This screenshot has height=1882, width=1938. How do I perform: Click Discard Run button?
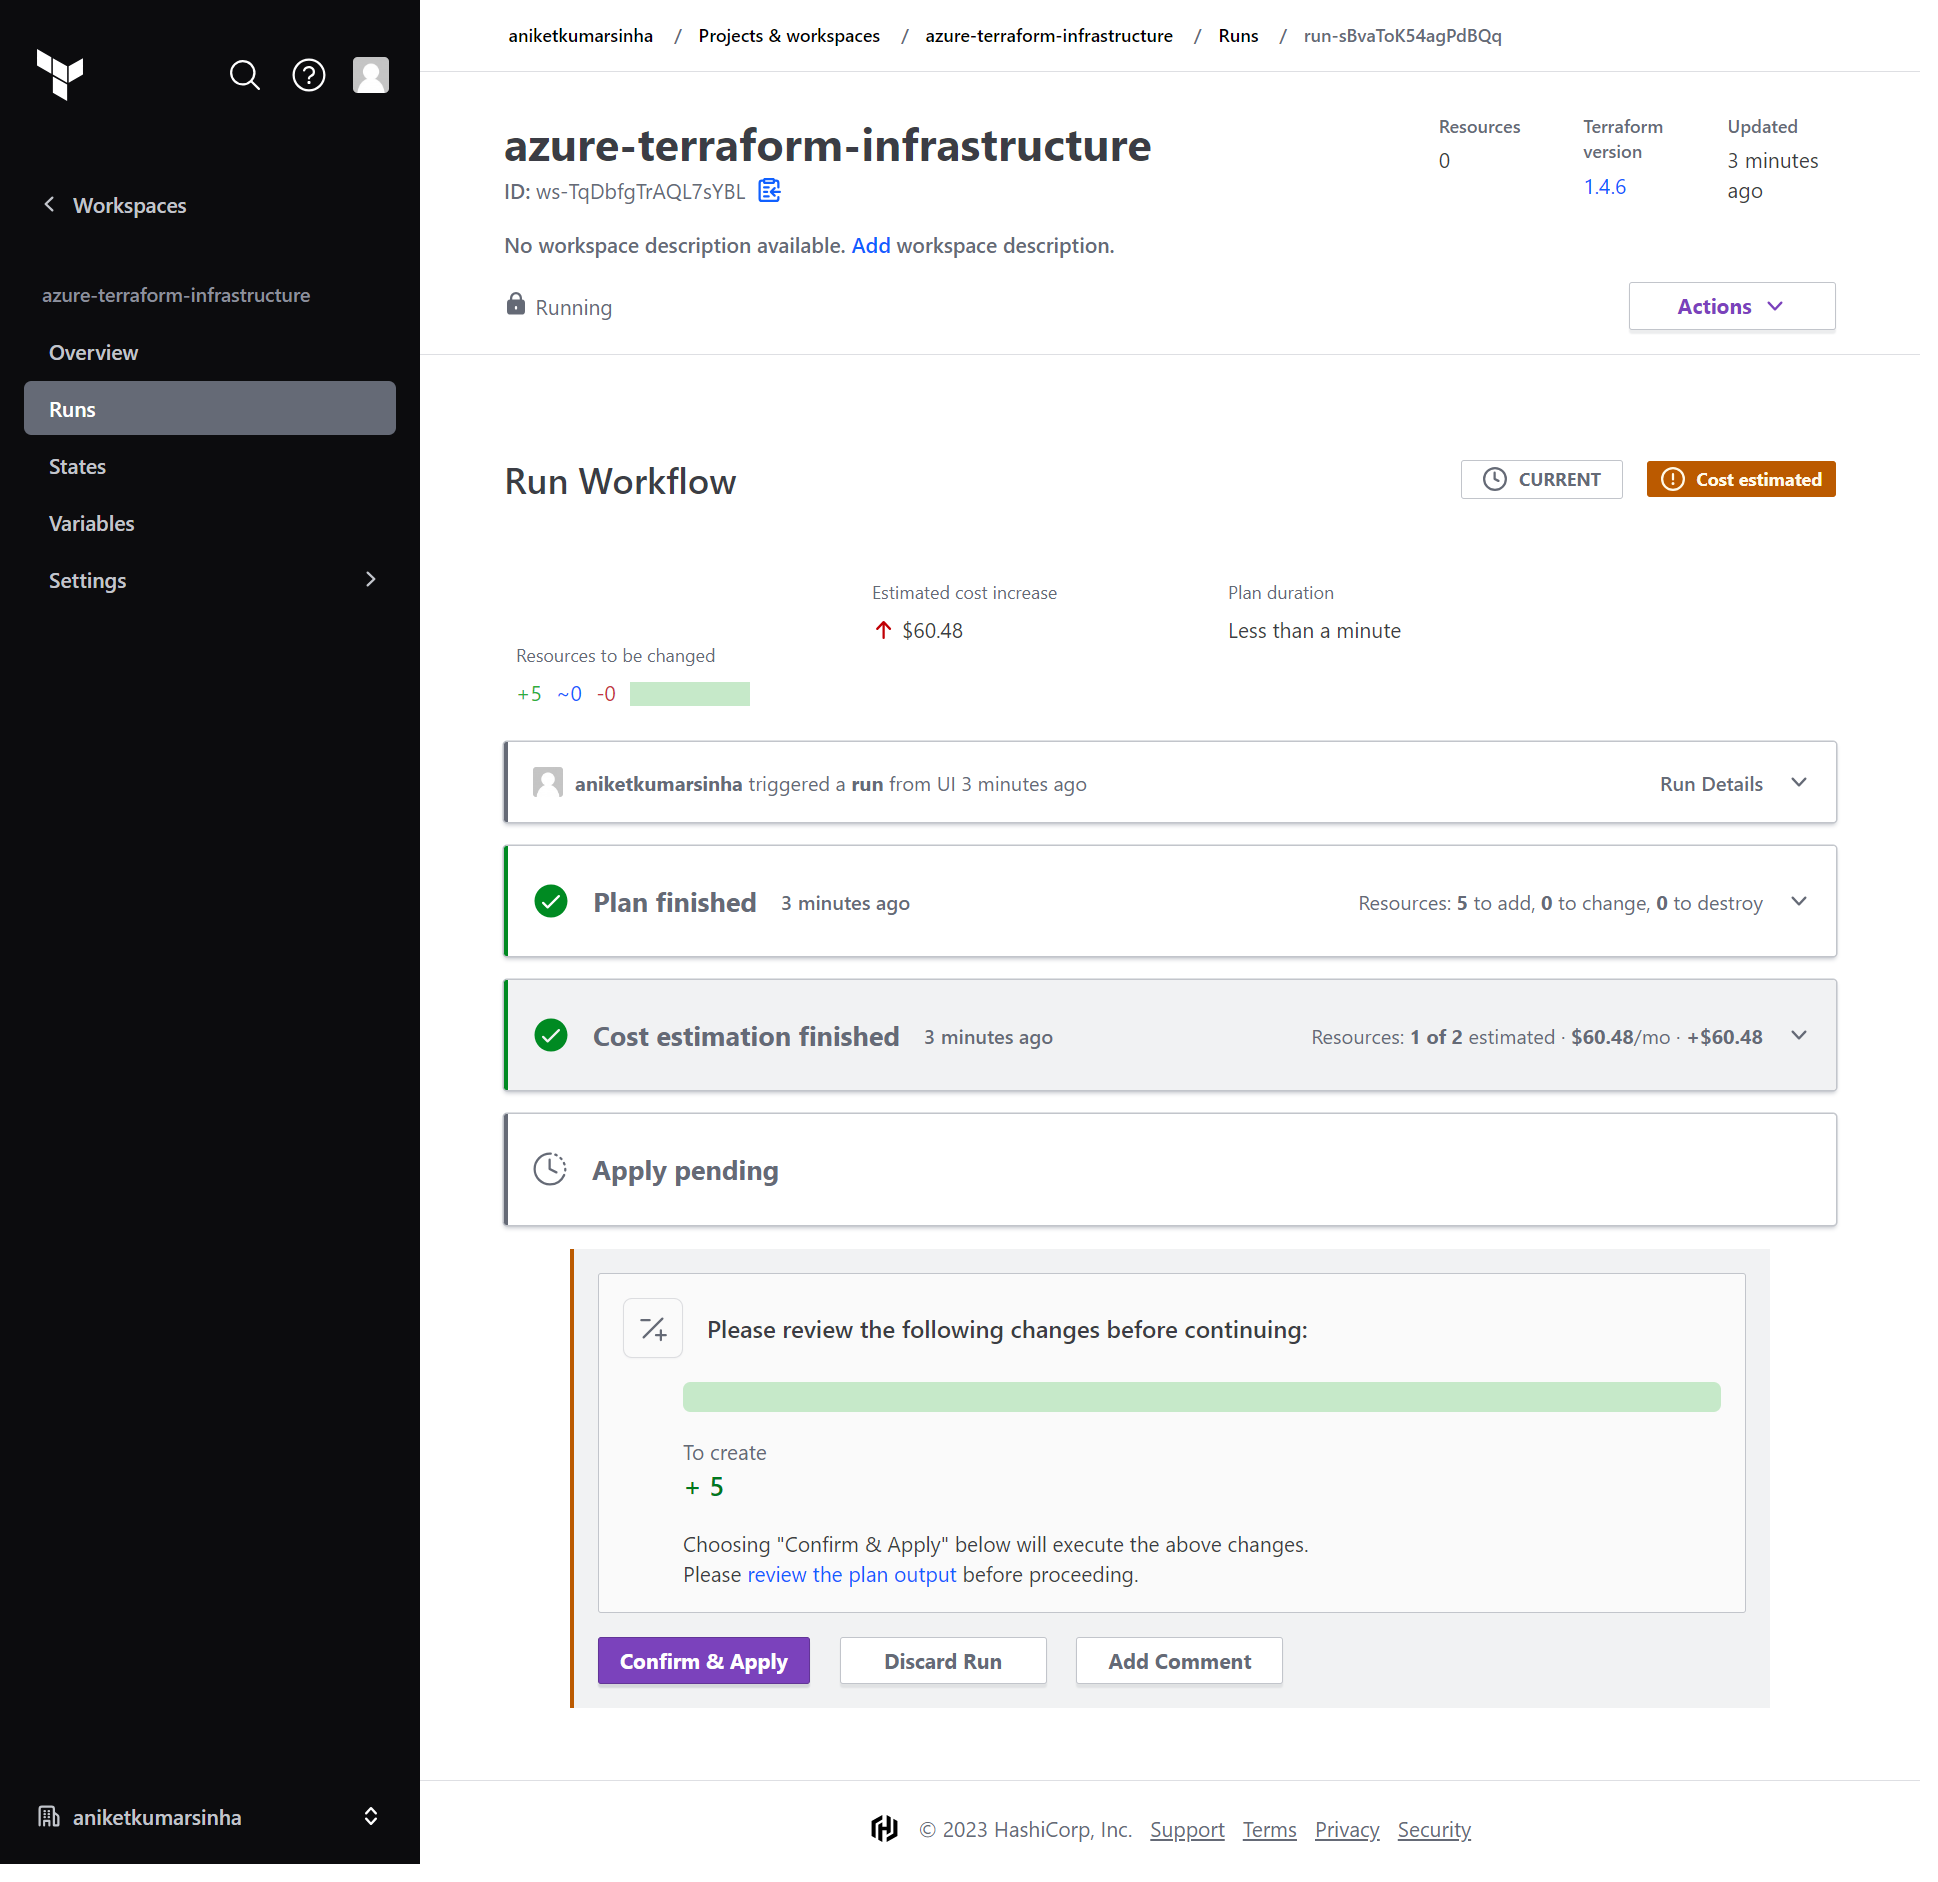943,1660
